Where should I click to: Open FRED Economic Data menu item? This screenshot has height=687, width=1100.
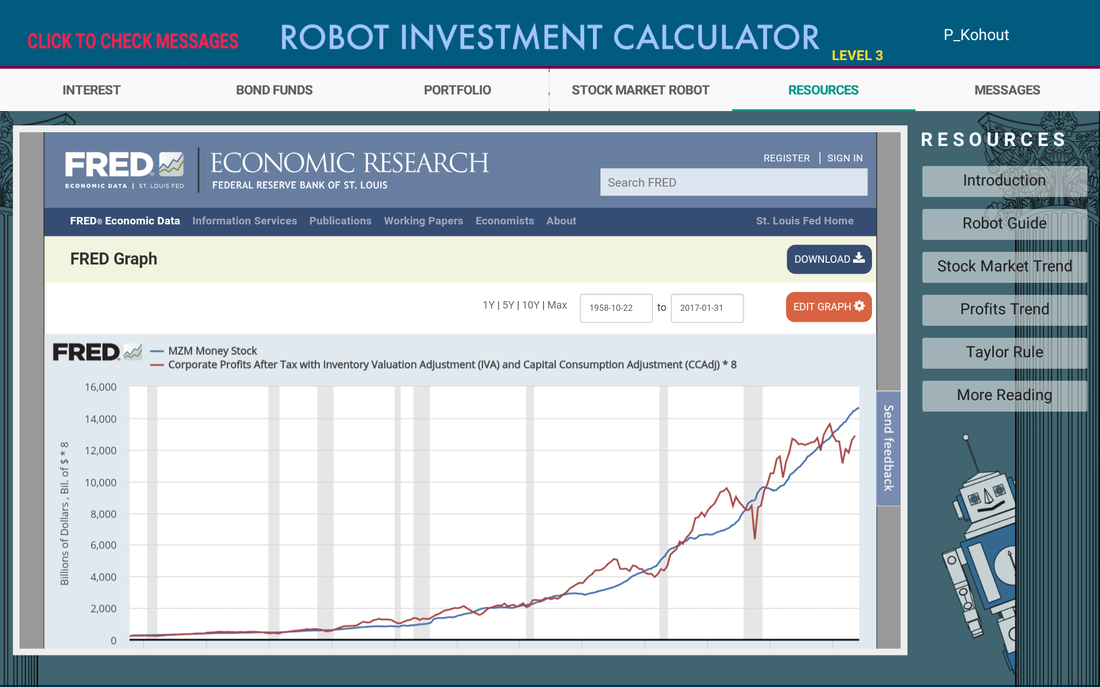coord(125,220)
